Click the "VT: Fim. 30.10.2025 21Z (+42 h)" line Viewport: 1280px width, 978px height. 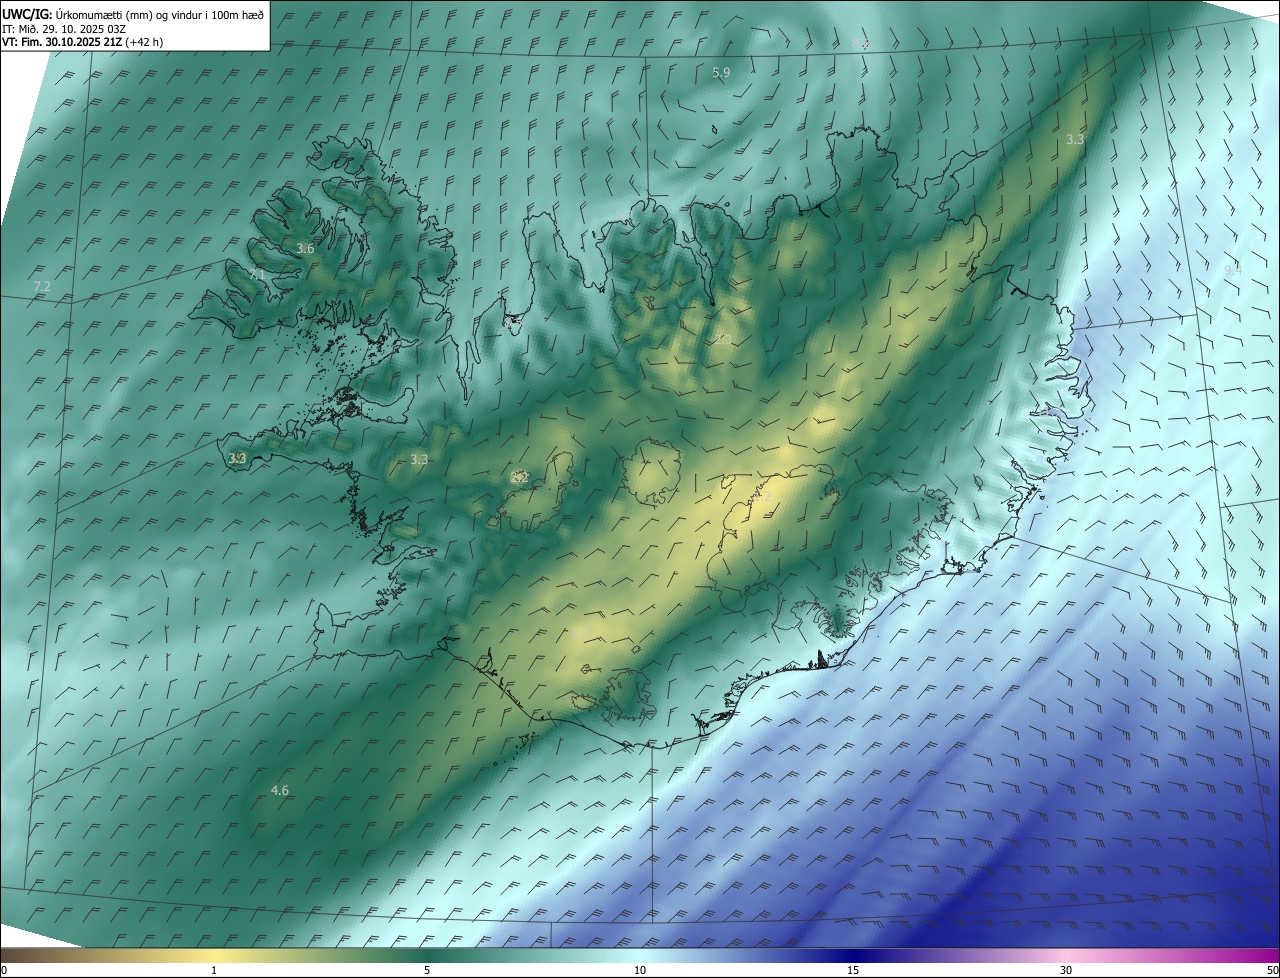click(83, 42)
